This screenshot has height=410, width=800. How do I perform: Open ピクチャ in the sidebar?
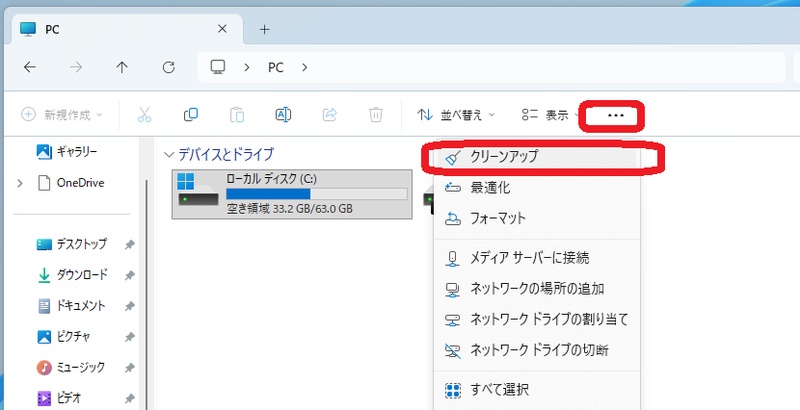click(x=64, y=337)
